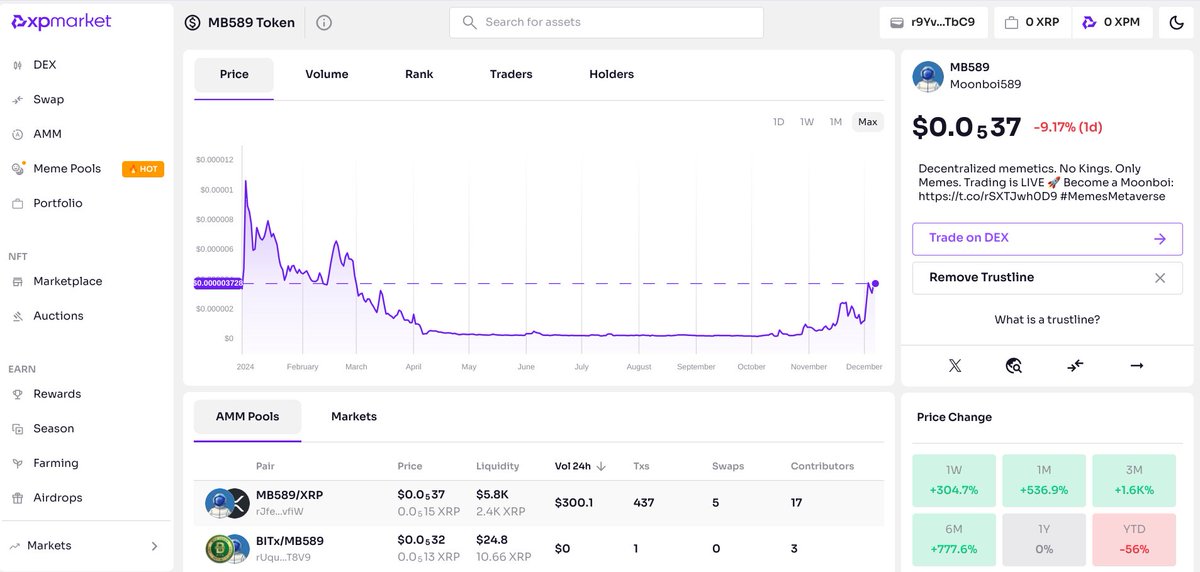Click the 0 XRP balance button
This screenshot has height=572, width=1200.
(1031, 22)
